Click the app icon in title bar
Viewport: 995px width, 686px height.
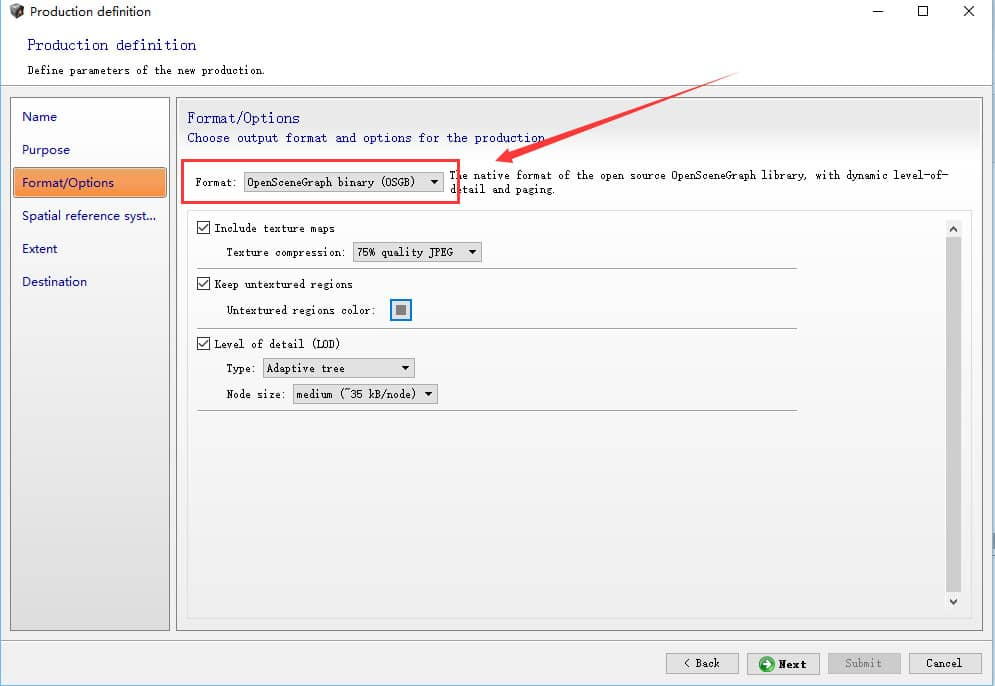(x=16, y=12)
